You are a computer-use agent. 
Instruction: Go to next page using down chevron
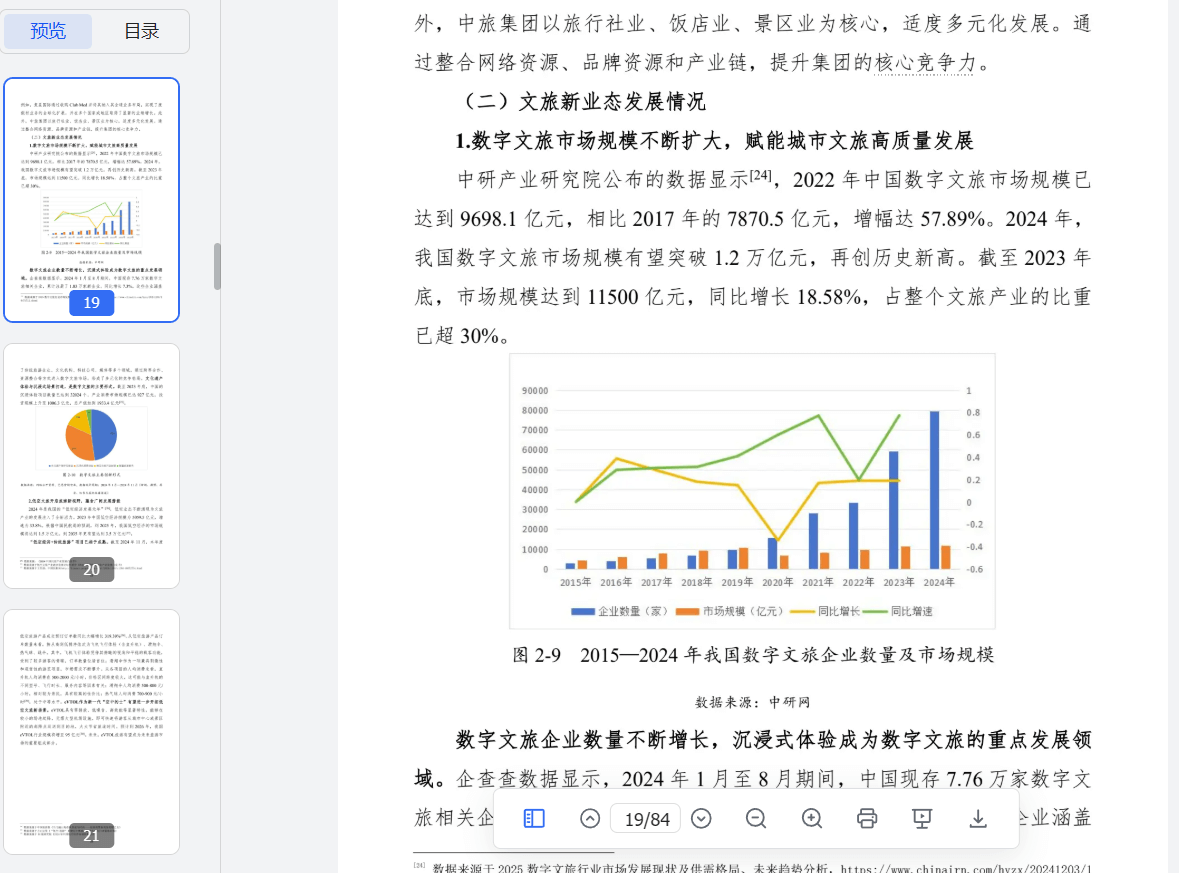tap(701, 819)
